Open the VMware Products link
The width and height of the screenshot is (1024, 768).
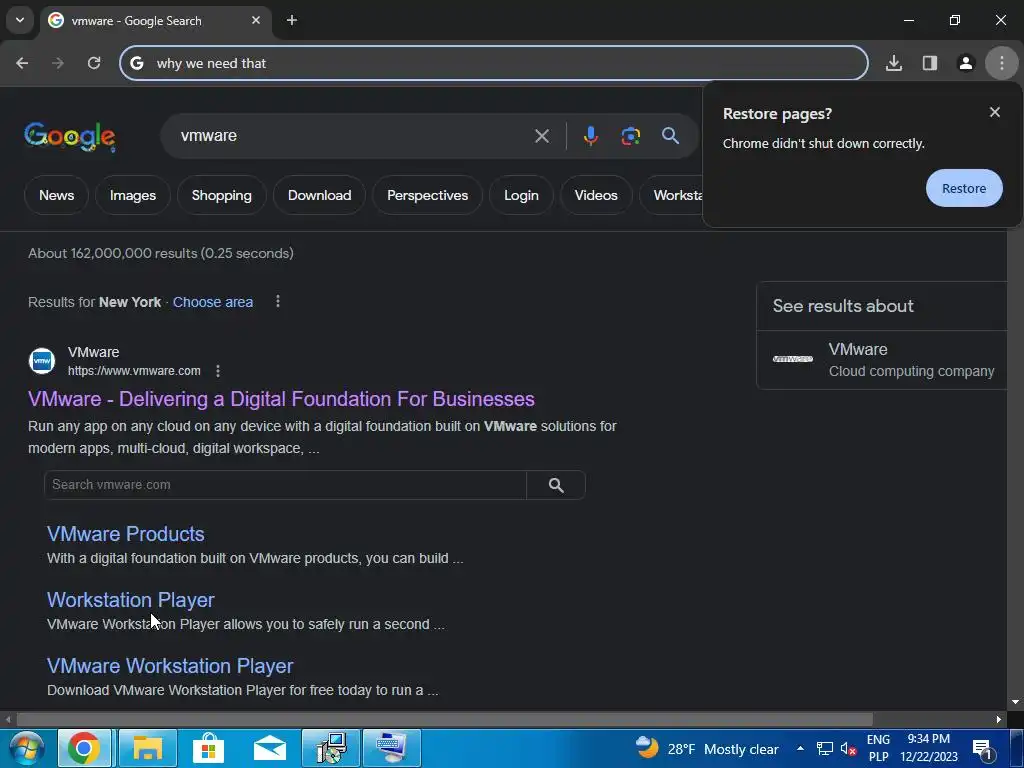125,534
